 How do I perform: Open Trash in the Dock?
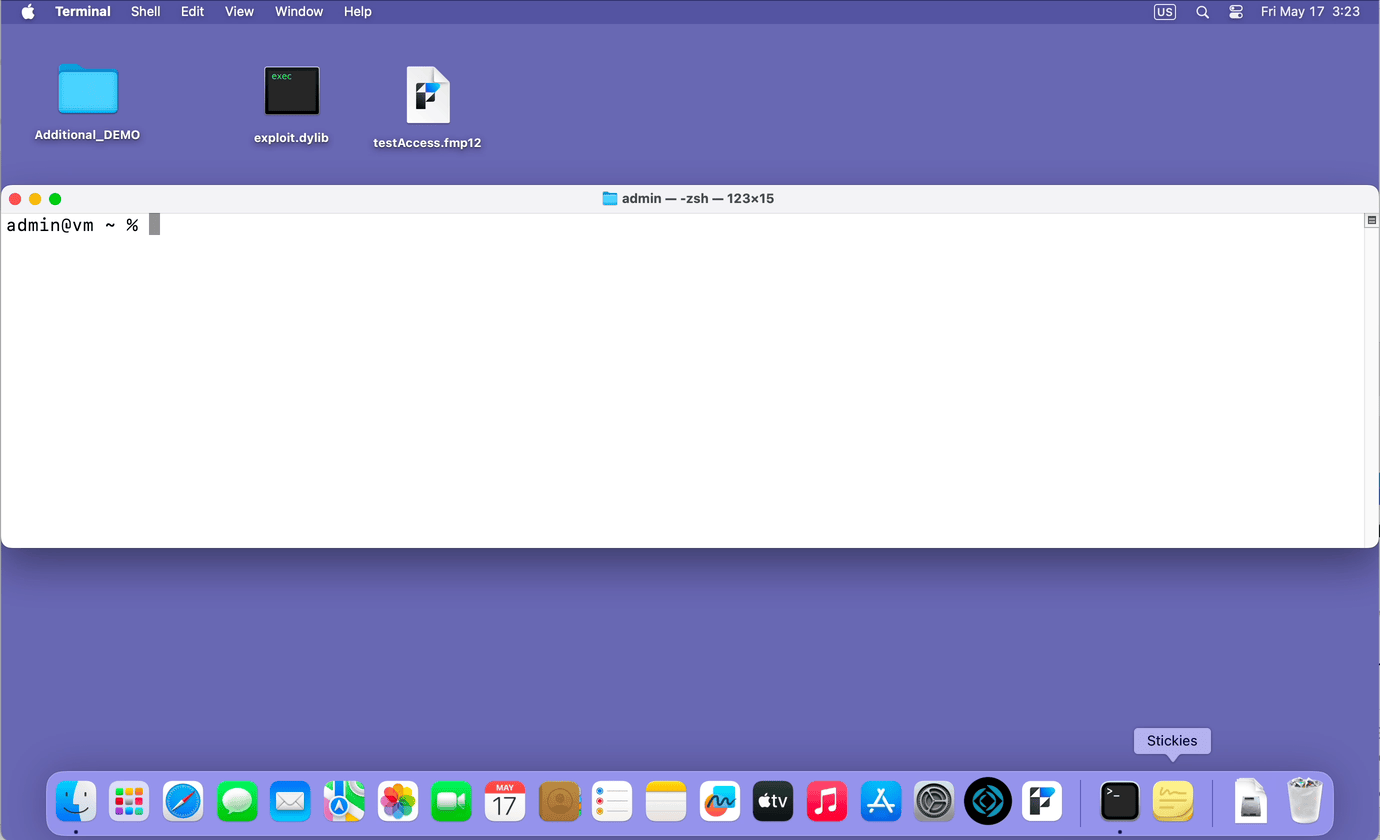point(1304,801)
